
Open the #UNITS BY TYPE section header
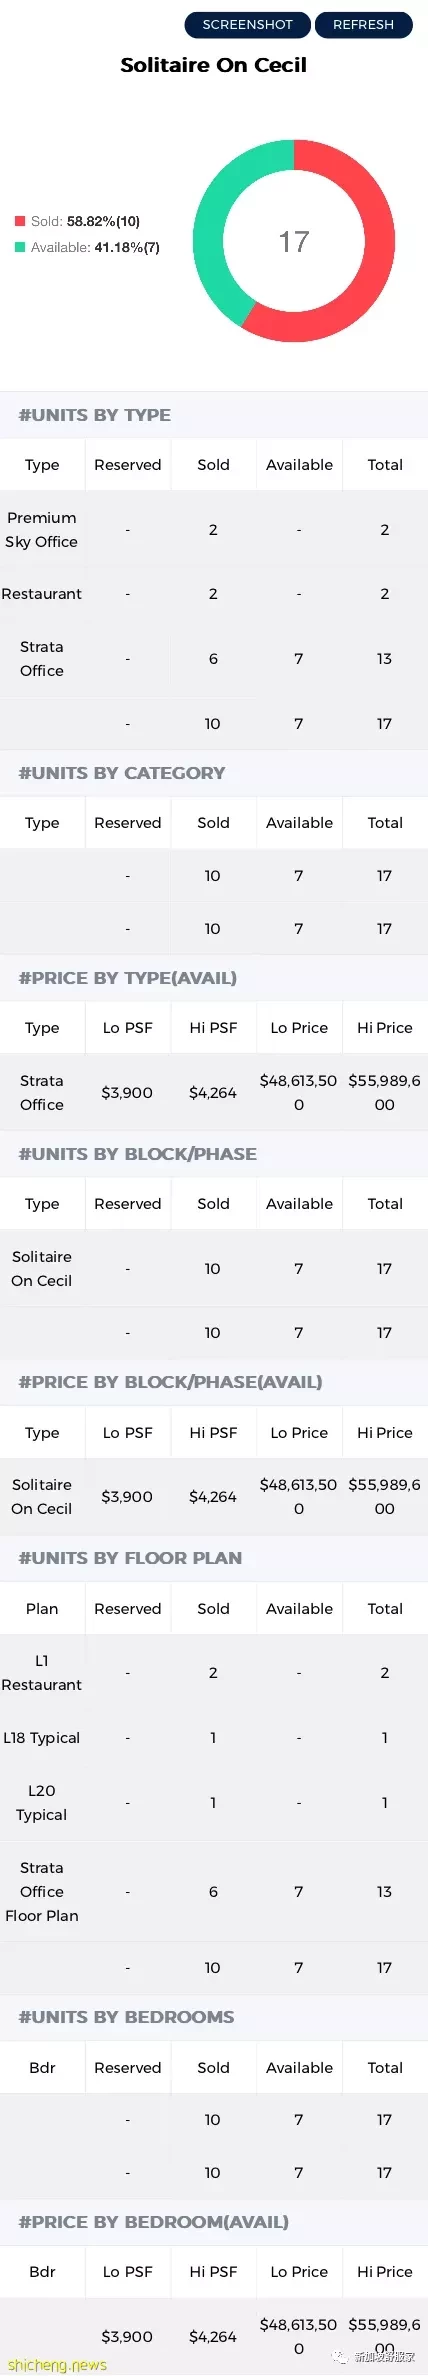[x=214, y=415]
